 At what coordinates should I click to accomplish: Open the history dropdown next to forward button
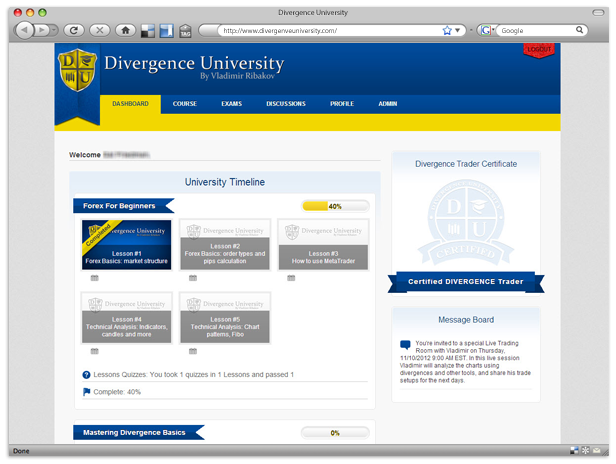(53, 30)
